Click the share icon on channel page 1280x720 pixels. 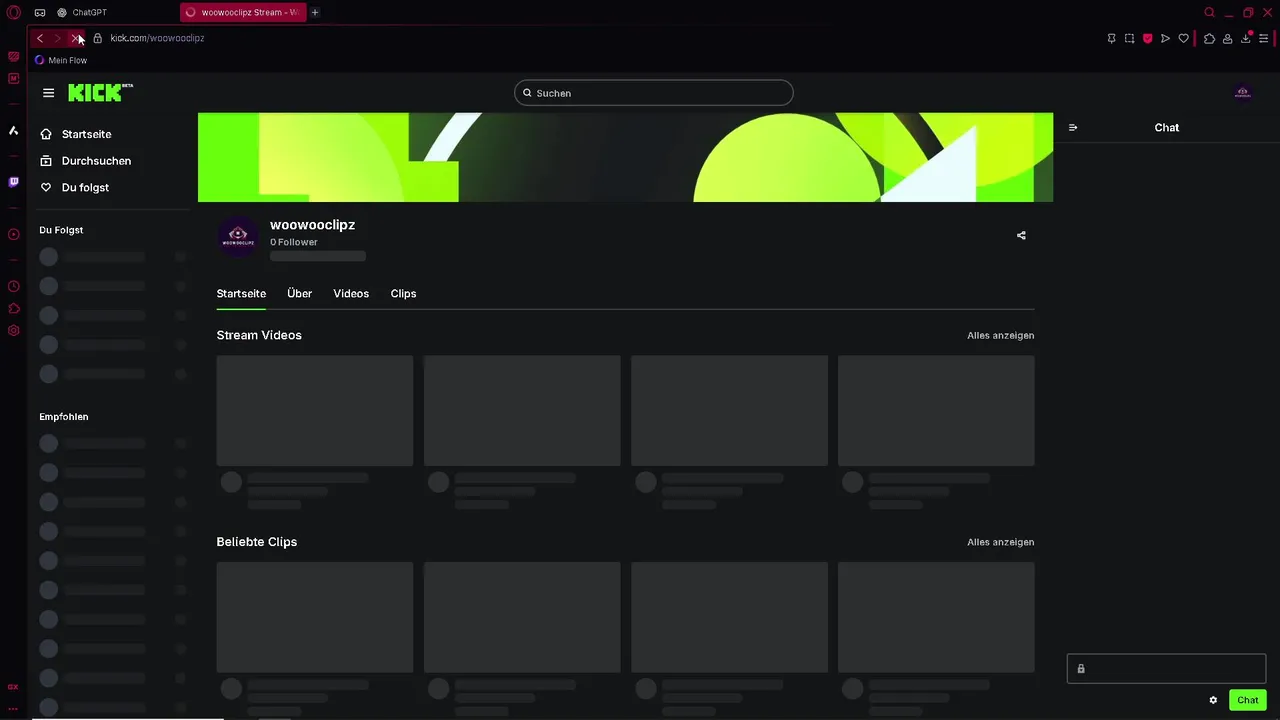coord(1021,236)
